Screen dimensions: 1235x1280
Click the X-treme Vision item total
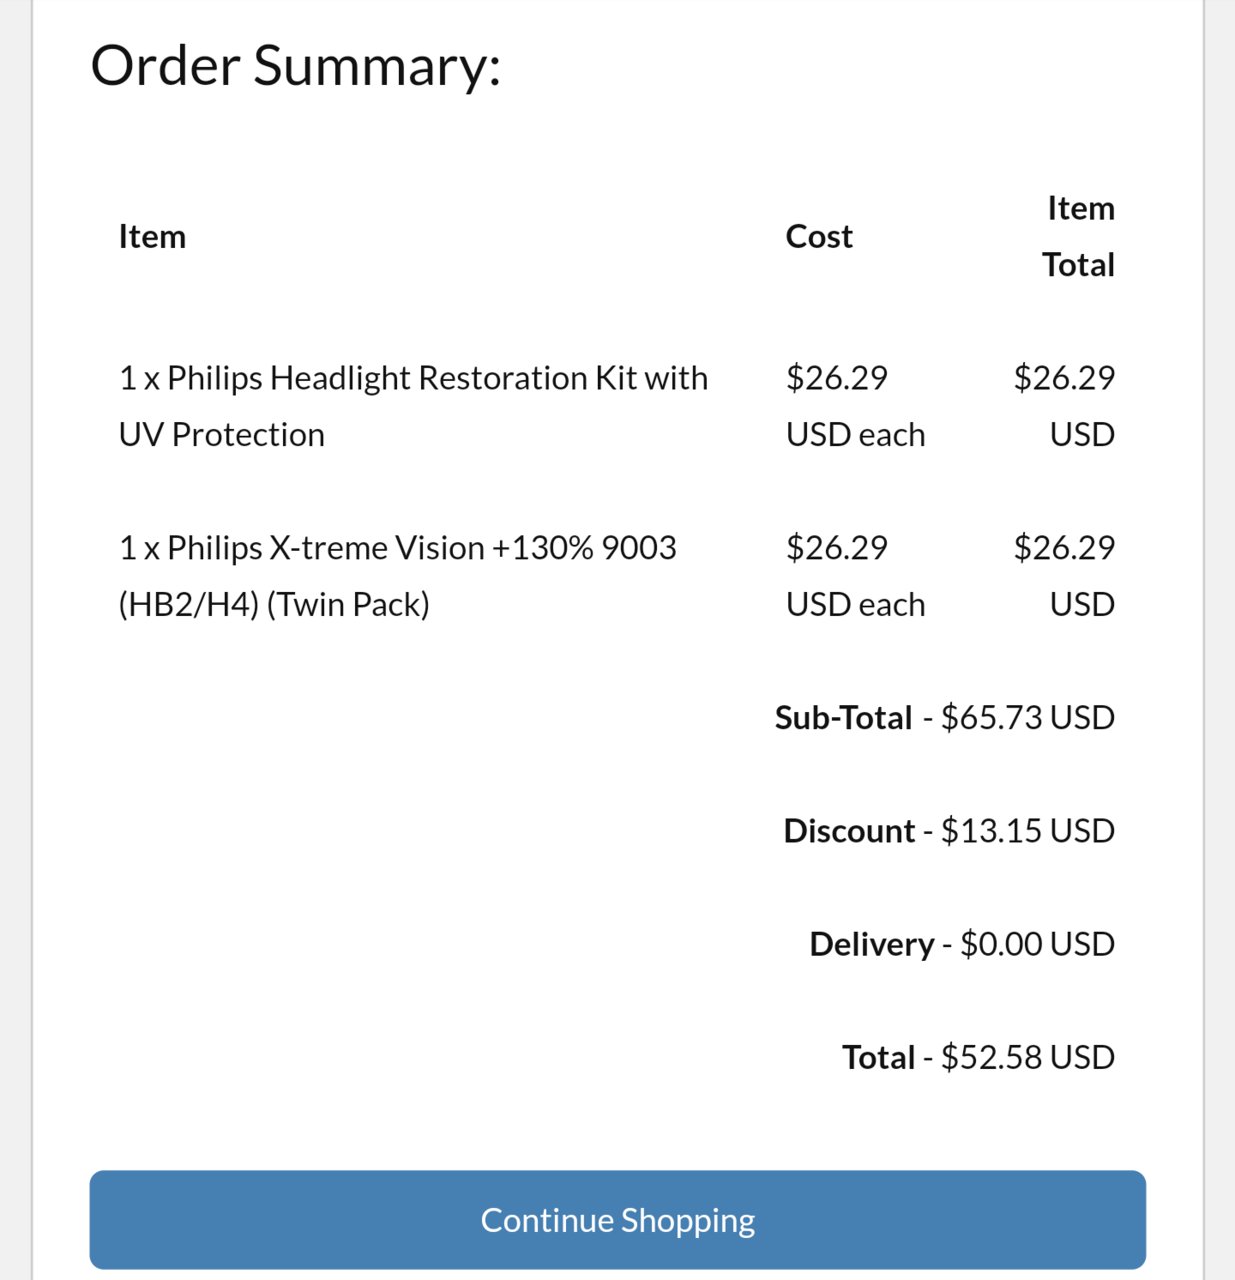[1064, 576]
